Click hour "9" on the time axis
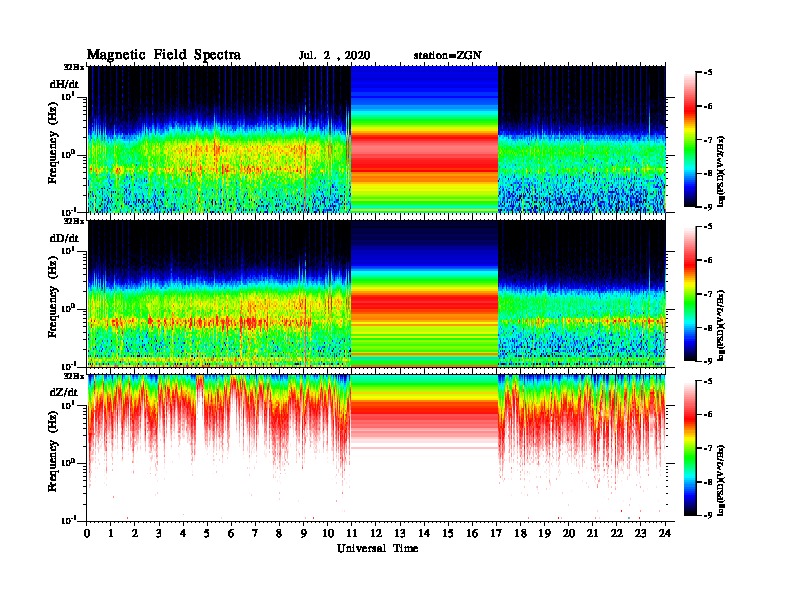The image size is (792, 612). [x=304, y=533]
